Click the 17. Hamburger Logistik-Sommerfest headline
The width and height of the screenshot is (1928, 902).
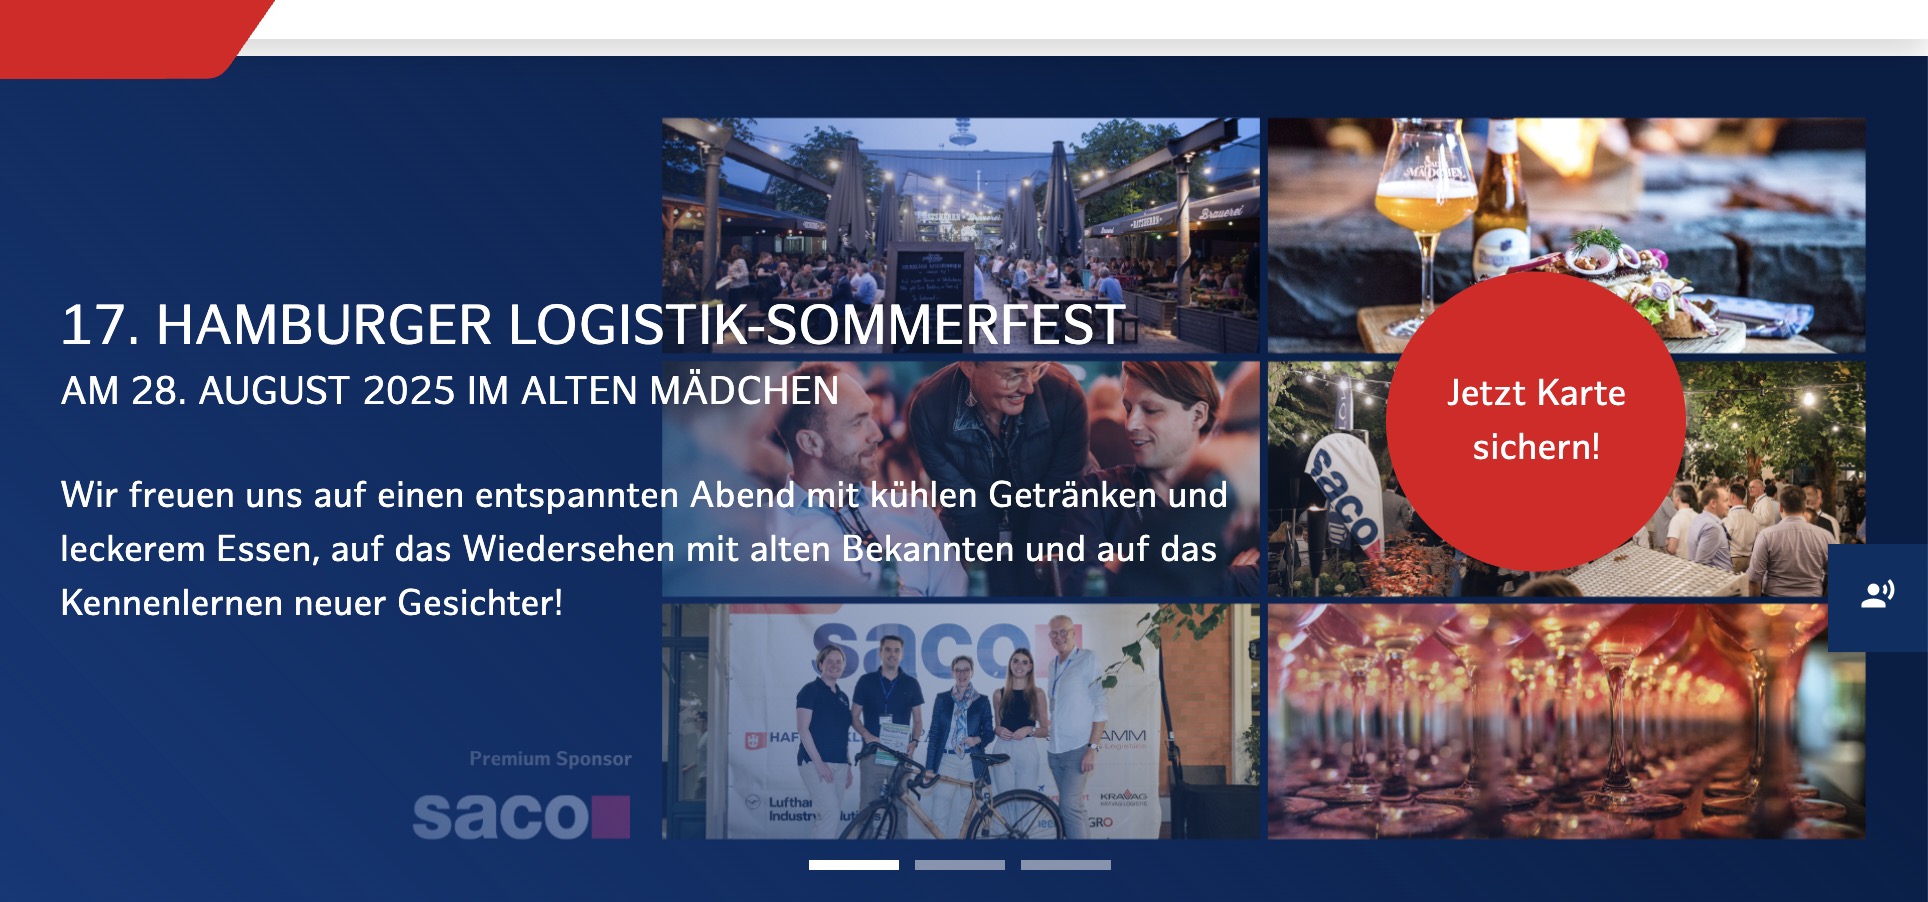(593, 325)
